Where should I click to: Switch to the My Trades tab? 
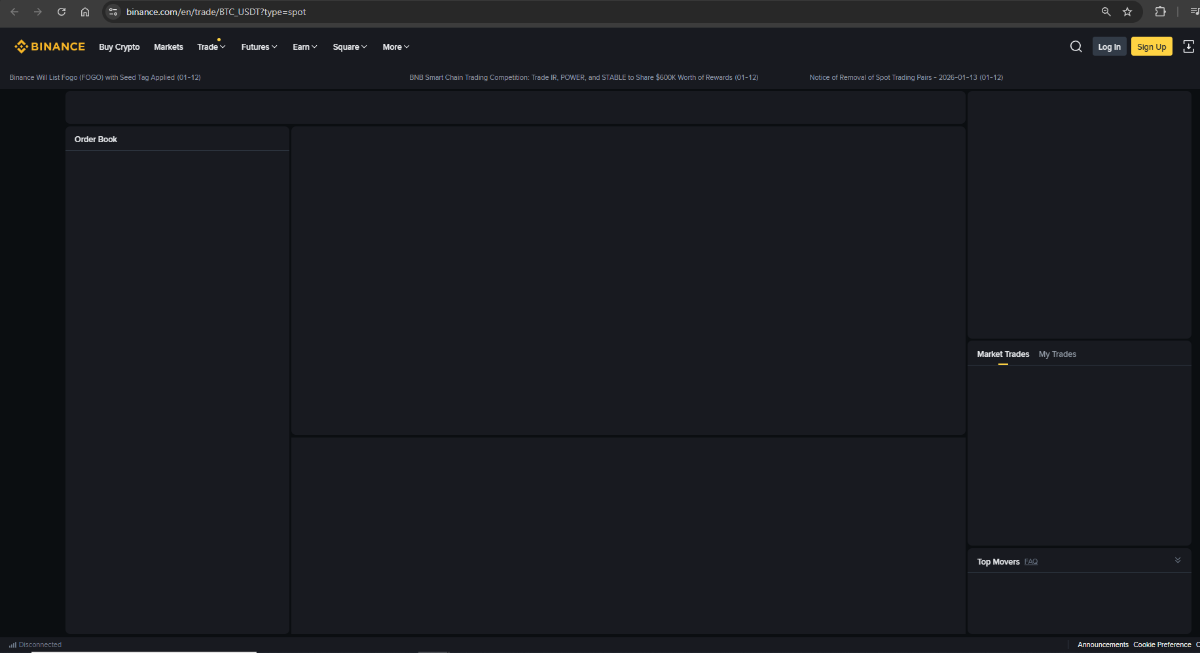point(1057,354)
